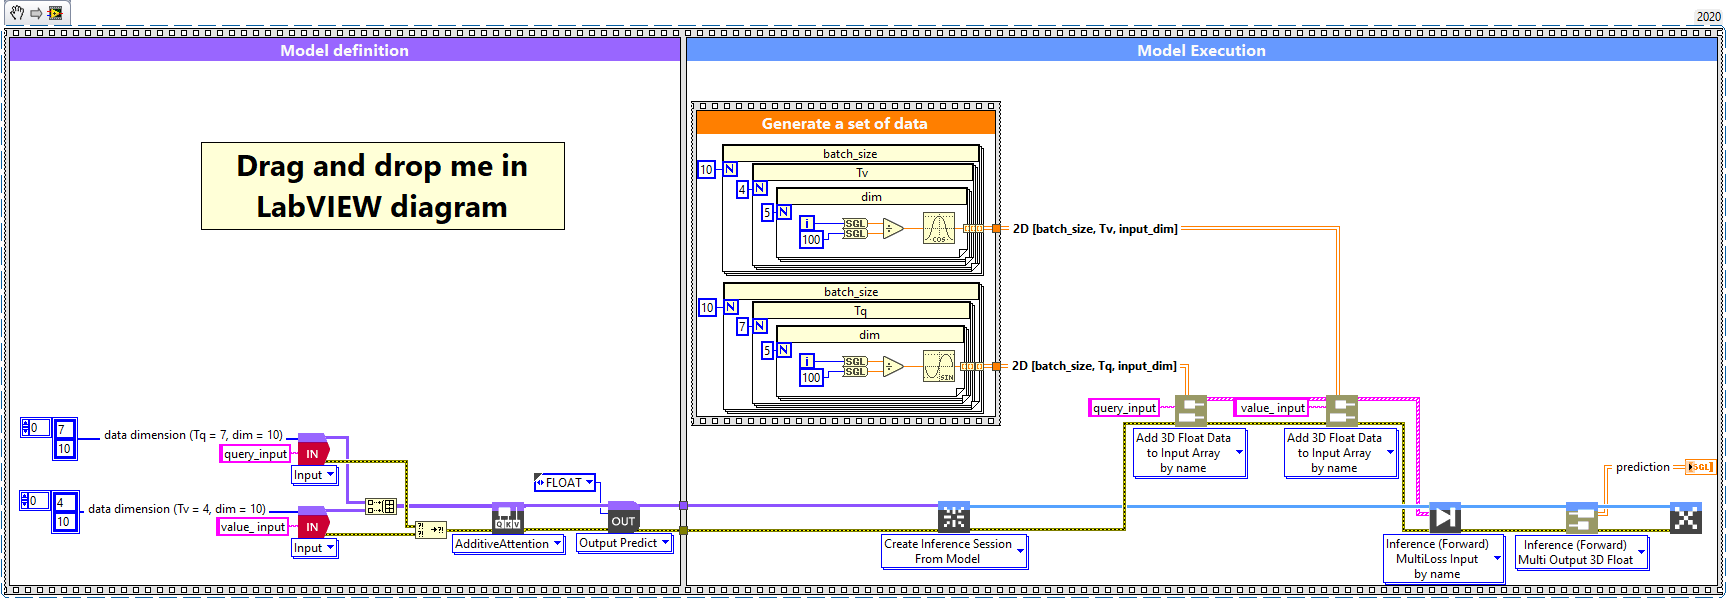Image resolution: width=1727 pixels, height=599 pixels.
Task: Click the prediction SGL indicator terminal
Action: pyautogui.click(x=1700, y=467)
